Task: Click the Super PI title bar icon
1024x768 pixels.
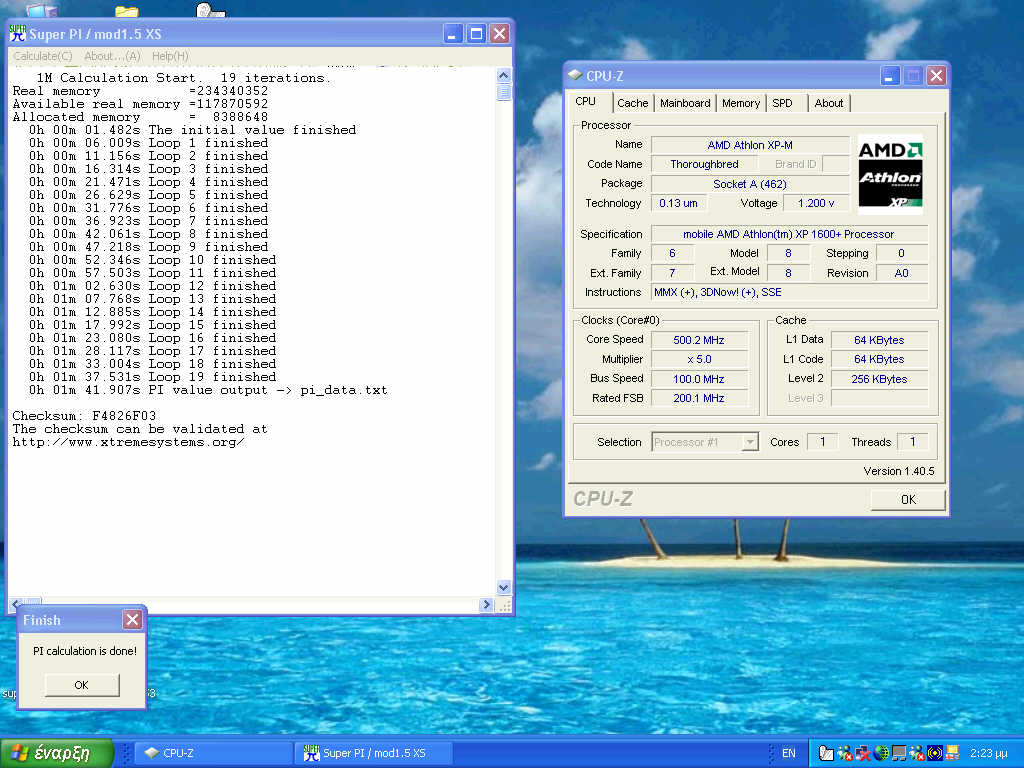Action: 18,33
